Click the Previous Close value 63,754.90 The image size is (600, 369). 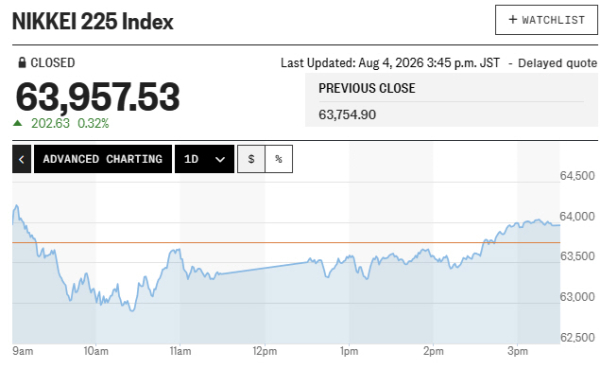click(x=347, y=114)
